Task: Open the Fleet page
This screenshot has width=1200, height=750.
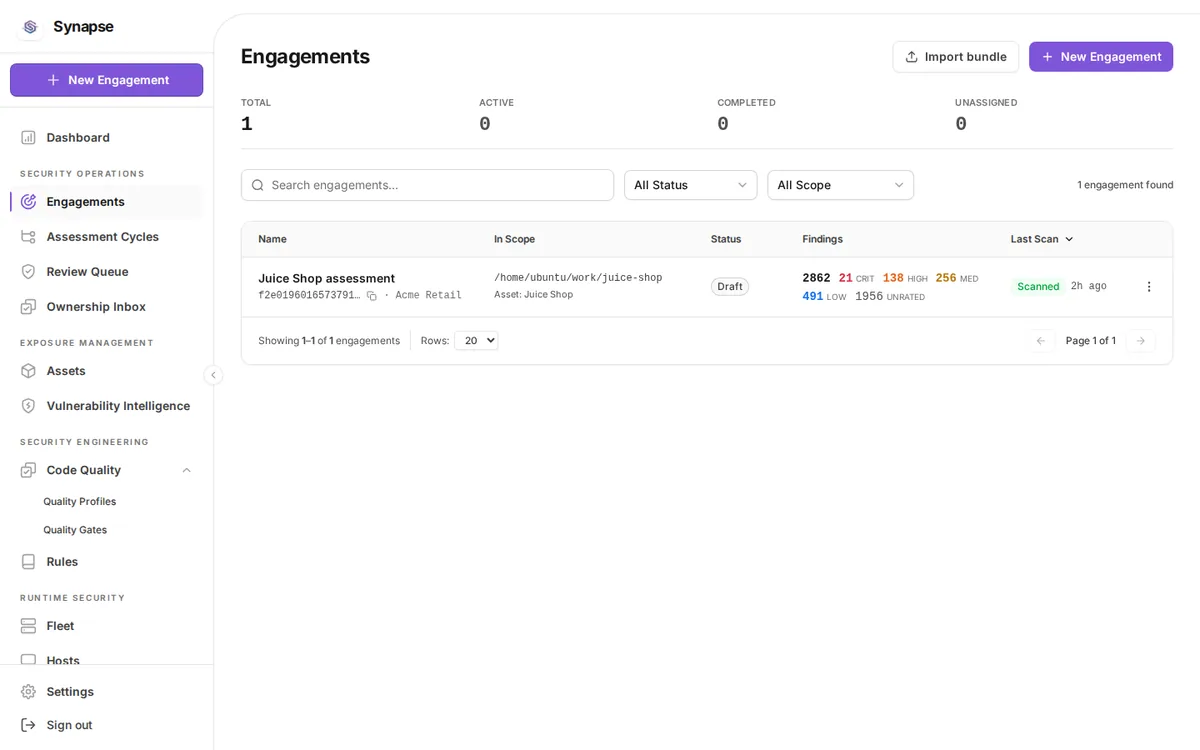Action: tap(60, 625)
